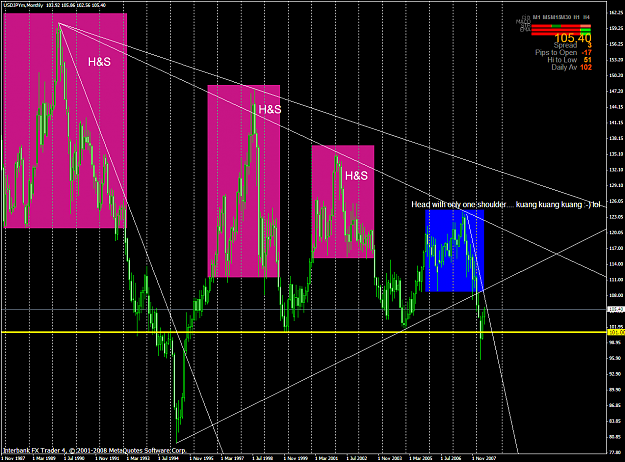
Task: Click the 'Hi to Low' label
Action: [x=562, y=60]
